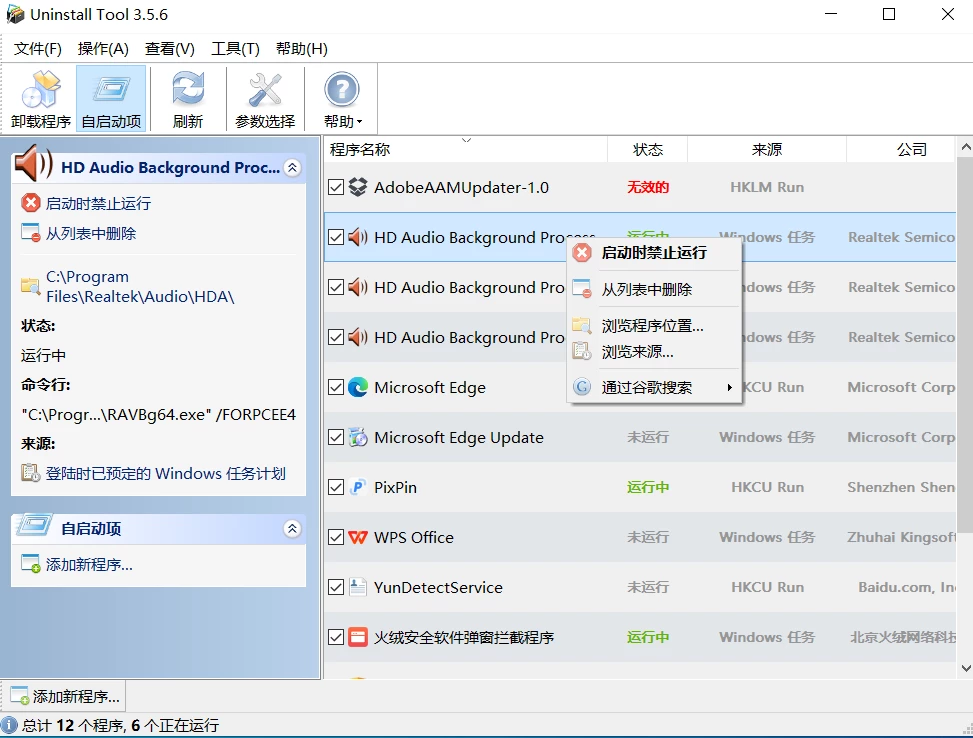Click the task schedule icon beside 登陆时已预定的
The width and height of the screenshot is (973, 738).
pyautogui.click(x=30, y=473)
